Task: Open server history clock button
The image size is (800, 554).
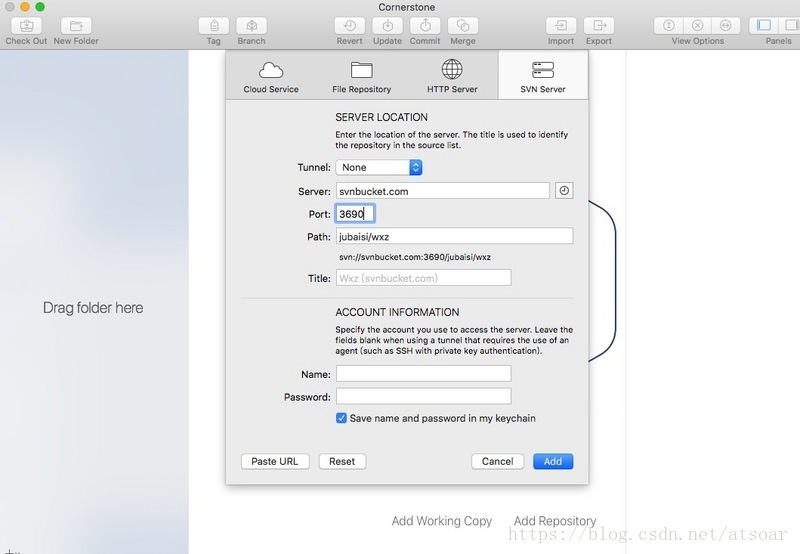Action: tap(564, 191)
